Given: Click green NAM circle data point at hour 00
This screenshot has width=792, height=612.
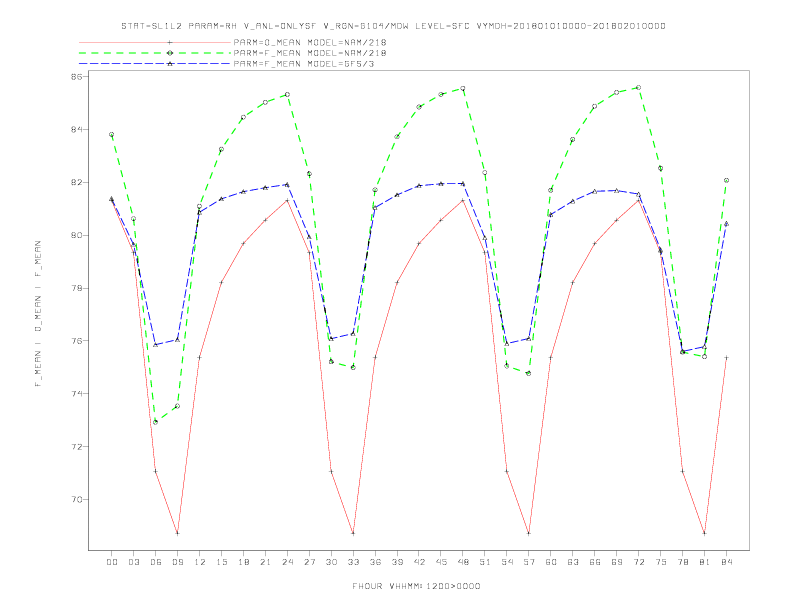Looking at the screenshot, I should pyautogui.click(x=112, y=135).
